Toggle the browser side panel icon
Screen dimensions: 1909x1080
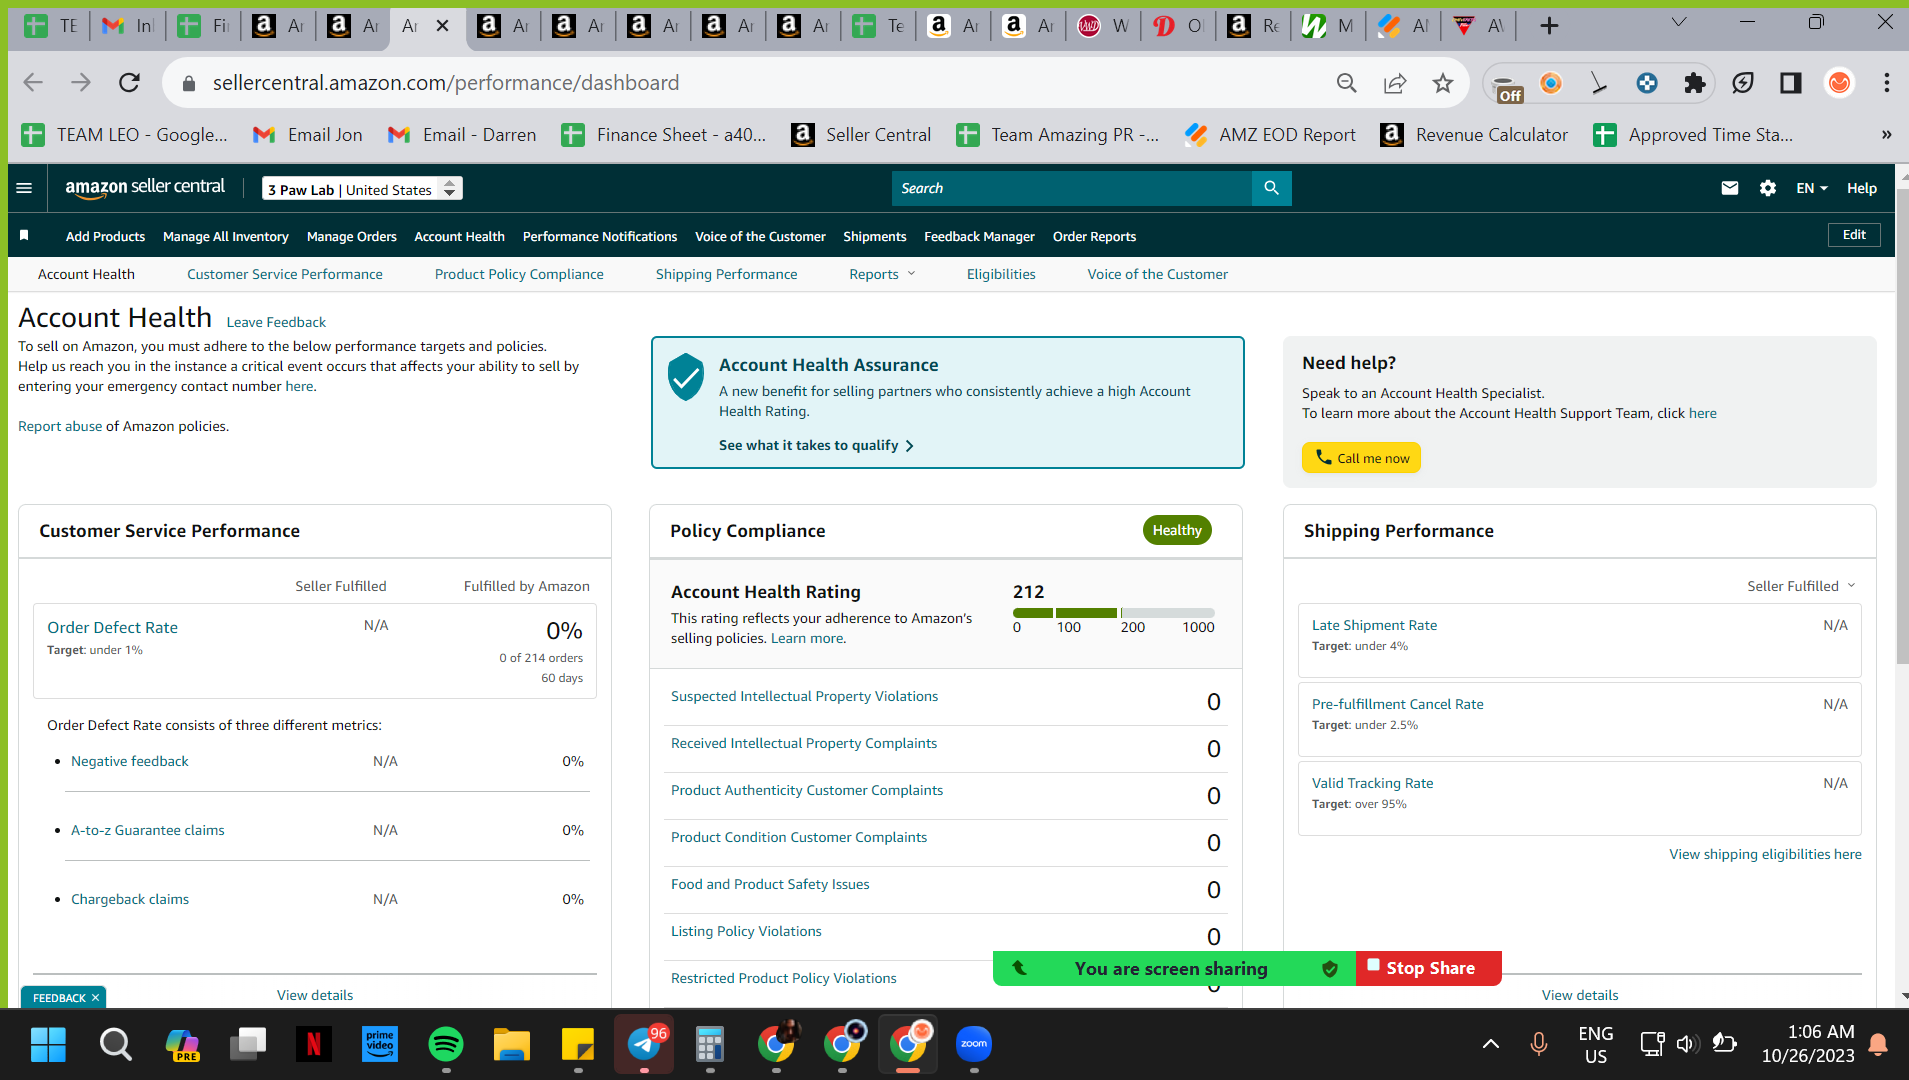point(1790,83)
